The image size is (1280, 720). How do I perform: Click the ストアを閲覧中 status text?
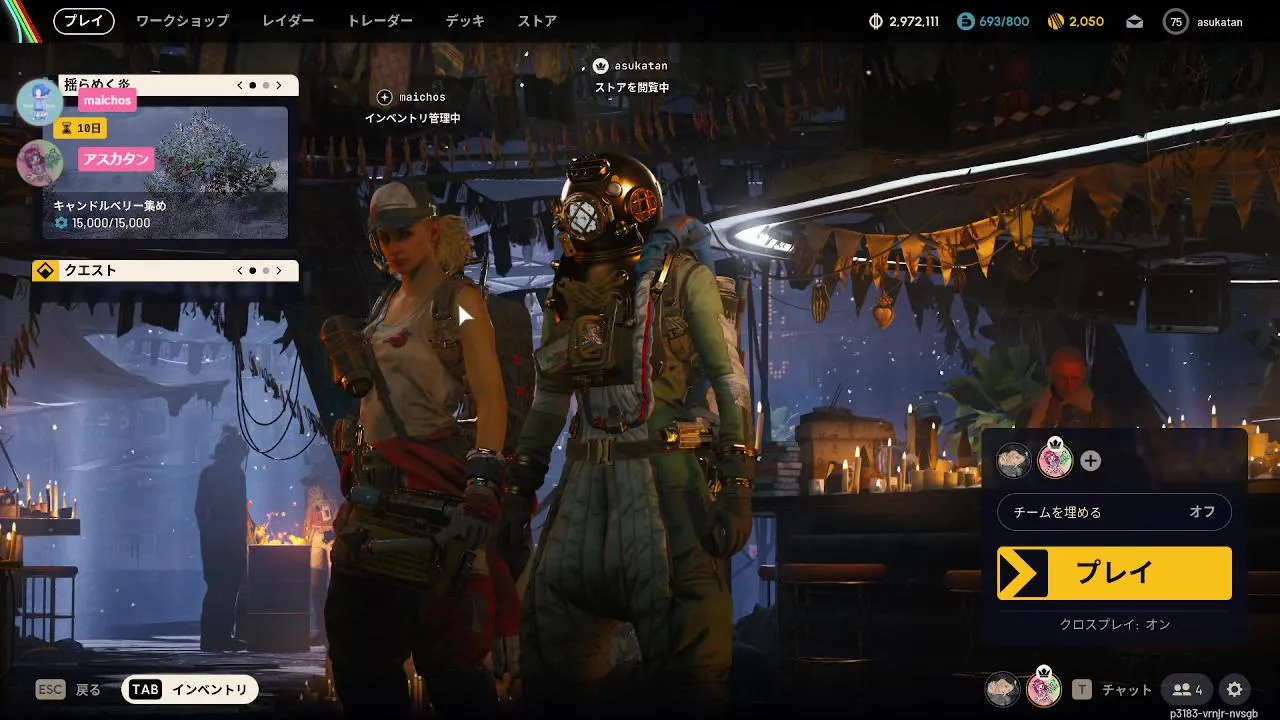pyautogui.click(x=632, y=88)
